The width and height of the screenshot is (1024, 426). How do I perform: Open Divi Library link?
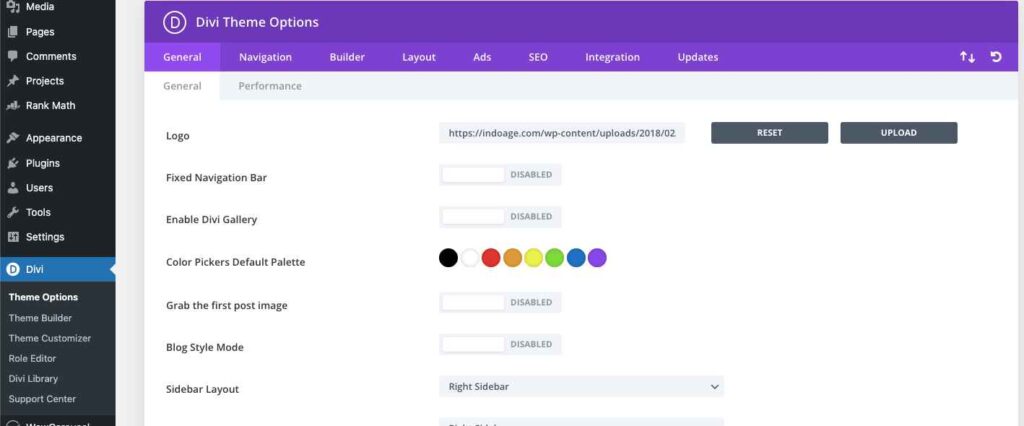[x=33, y=378]
